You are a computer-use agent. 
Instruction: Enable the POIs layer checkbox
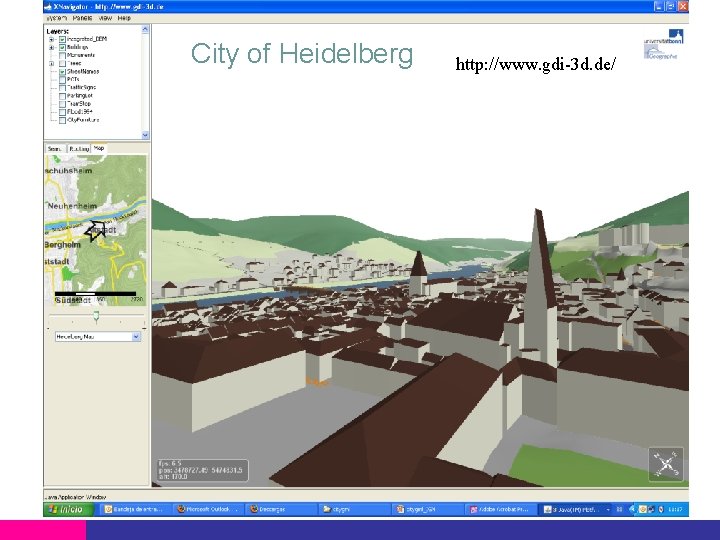[62, 80]
